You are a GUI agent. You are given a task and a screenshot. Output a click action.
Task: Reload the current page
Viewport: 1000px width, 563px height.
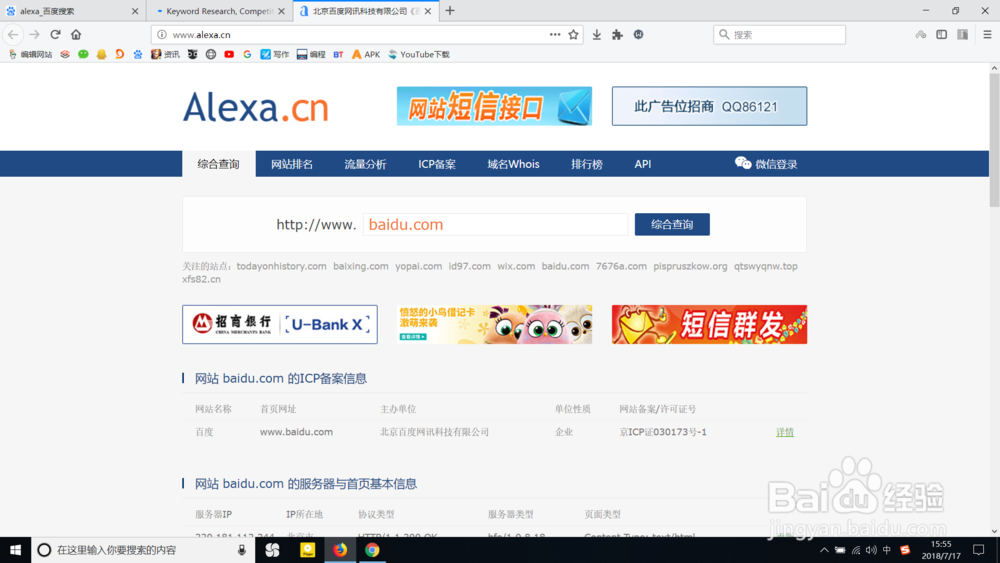click(x=55, y=34)
